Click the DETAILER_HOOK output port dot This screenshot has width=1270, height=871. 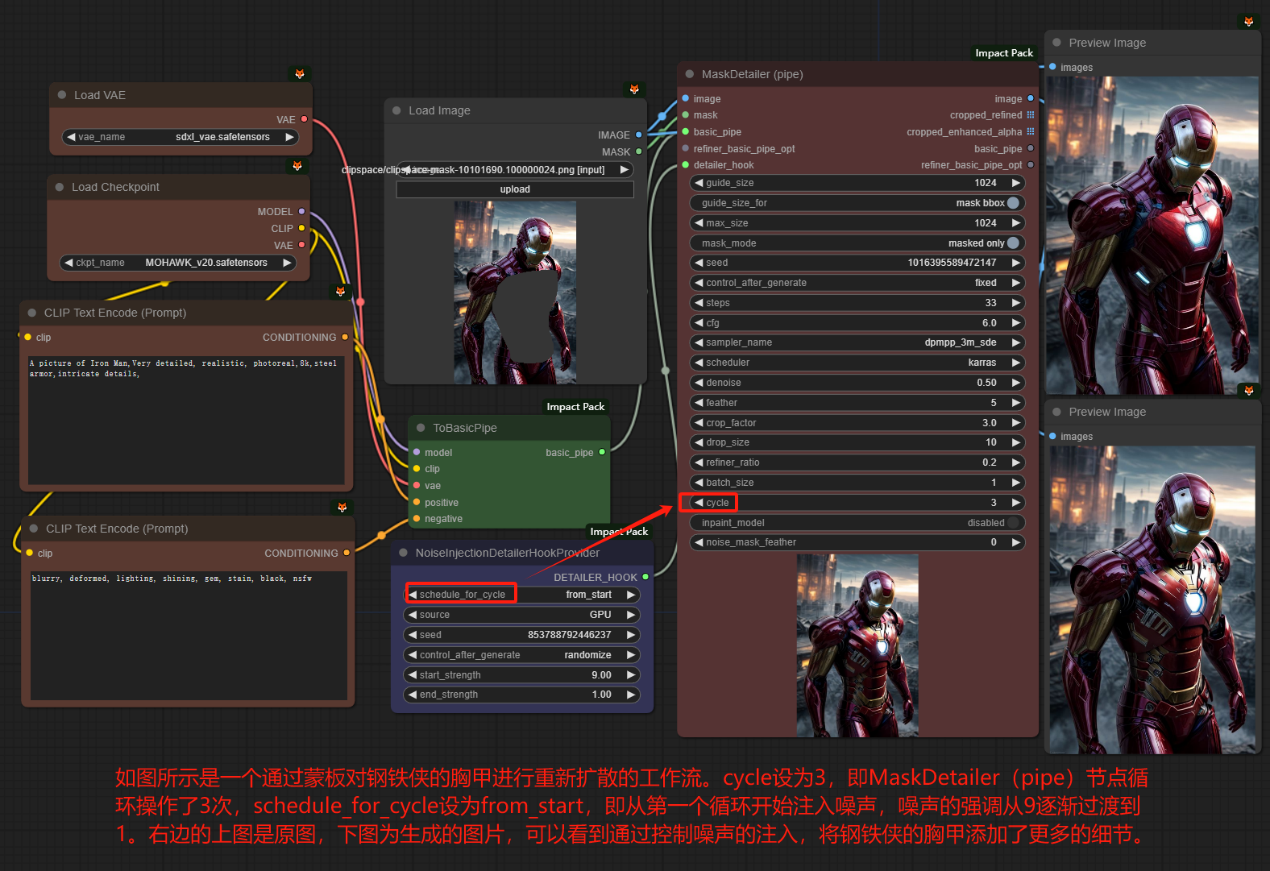(x=645, y=577)
